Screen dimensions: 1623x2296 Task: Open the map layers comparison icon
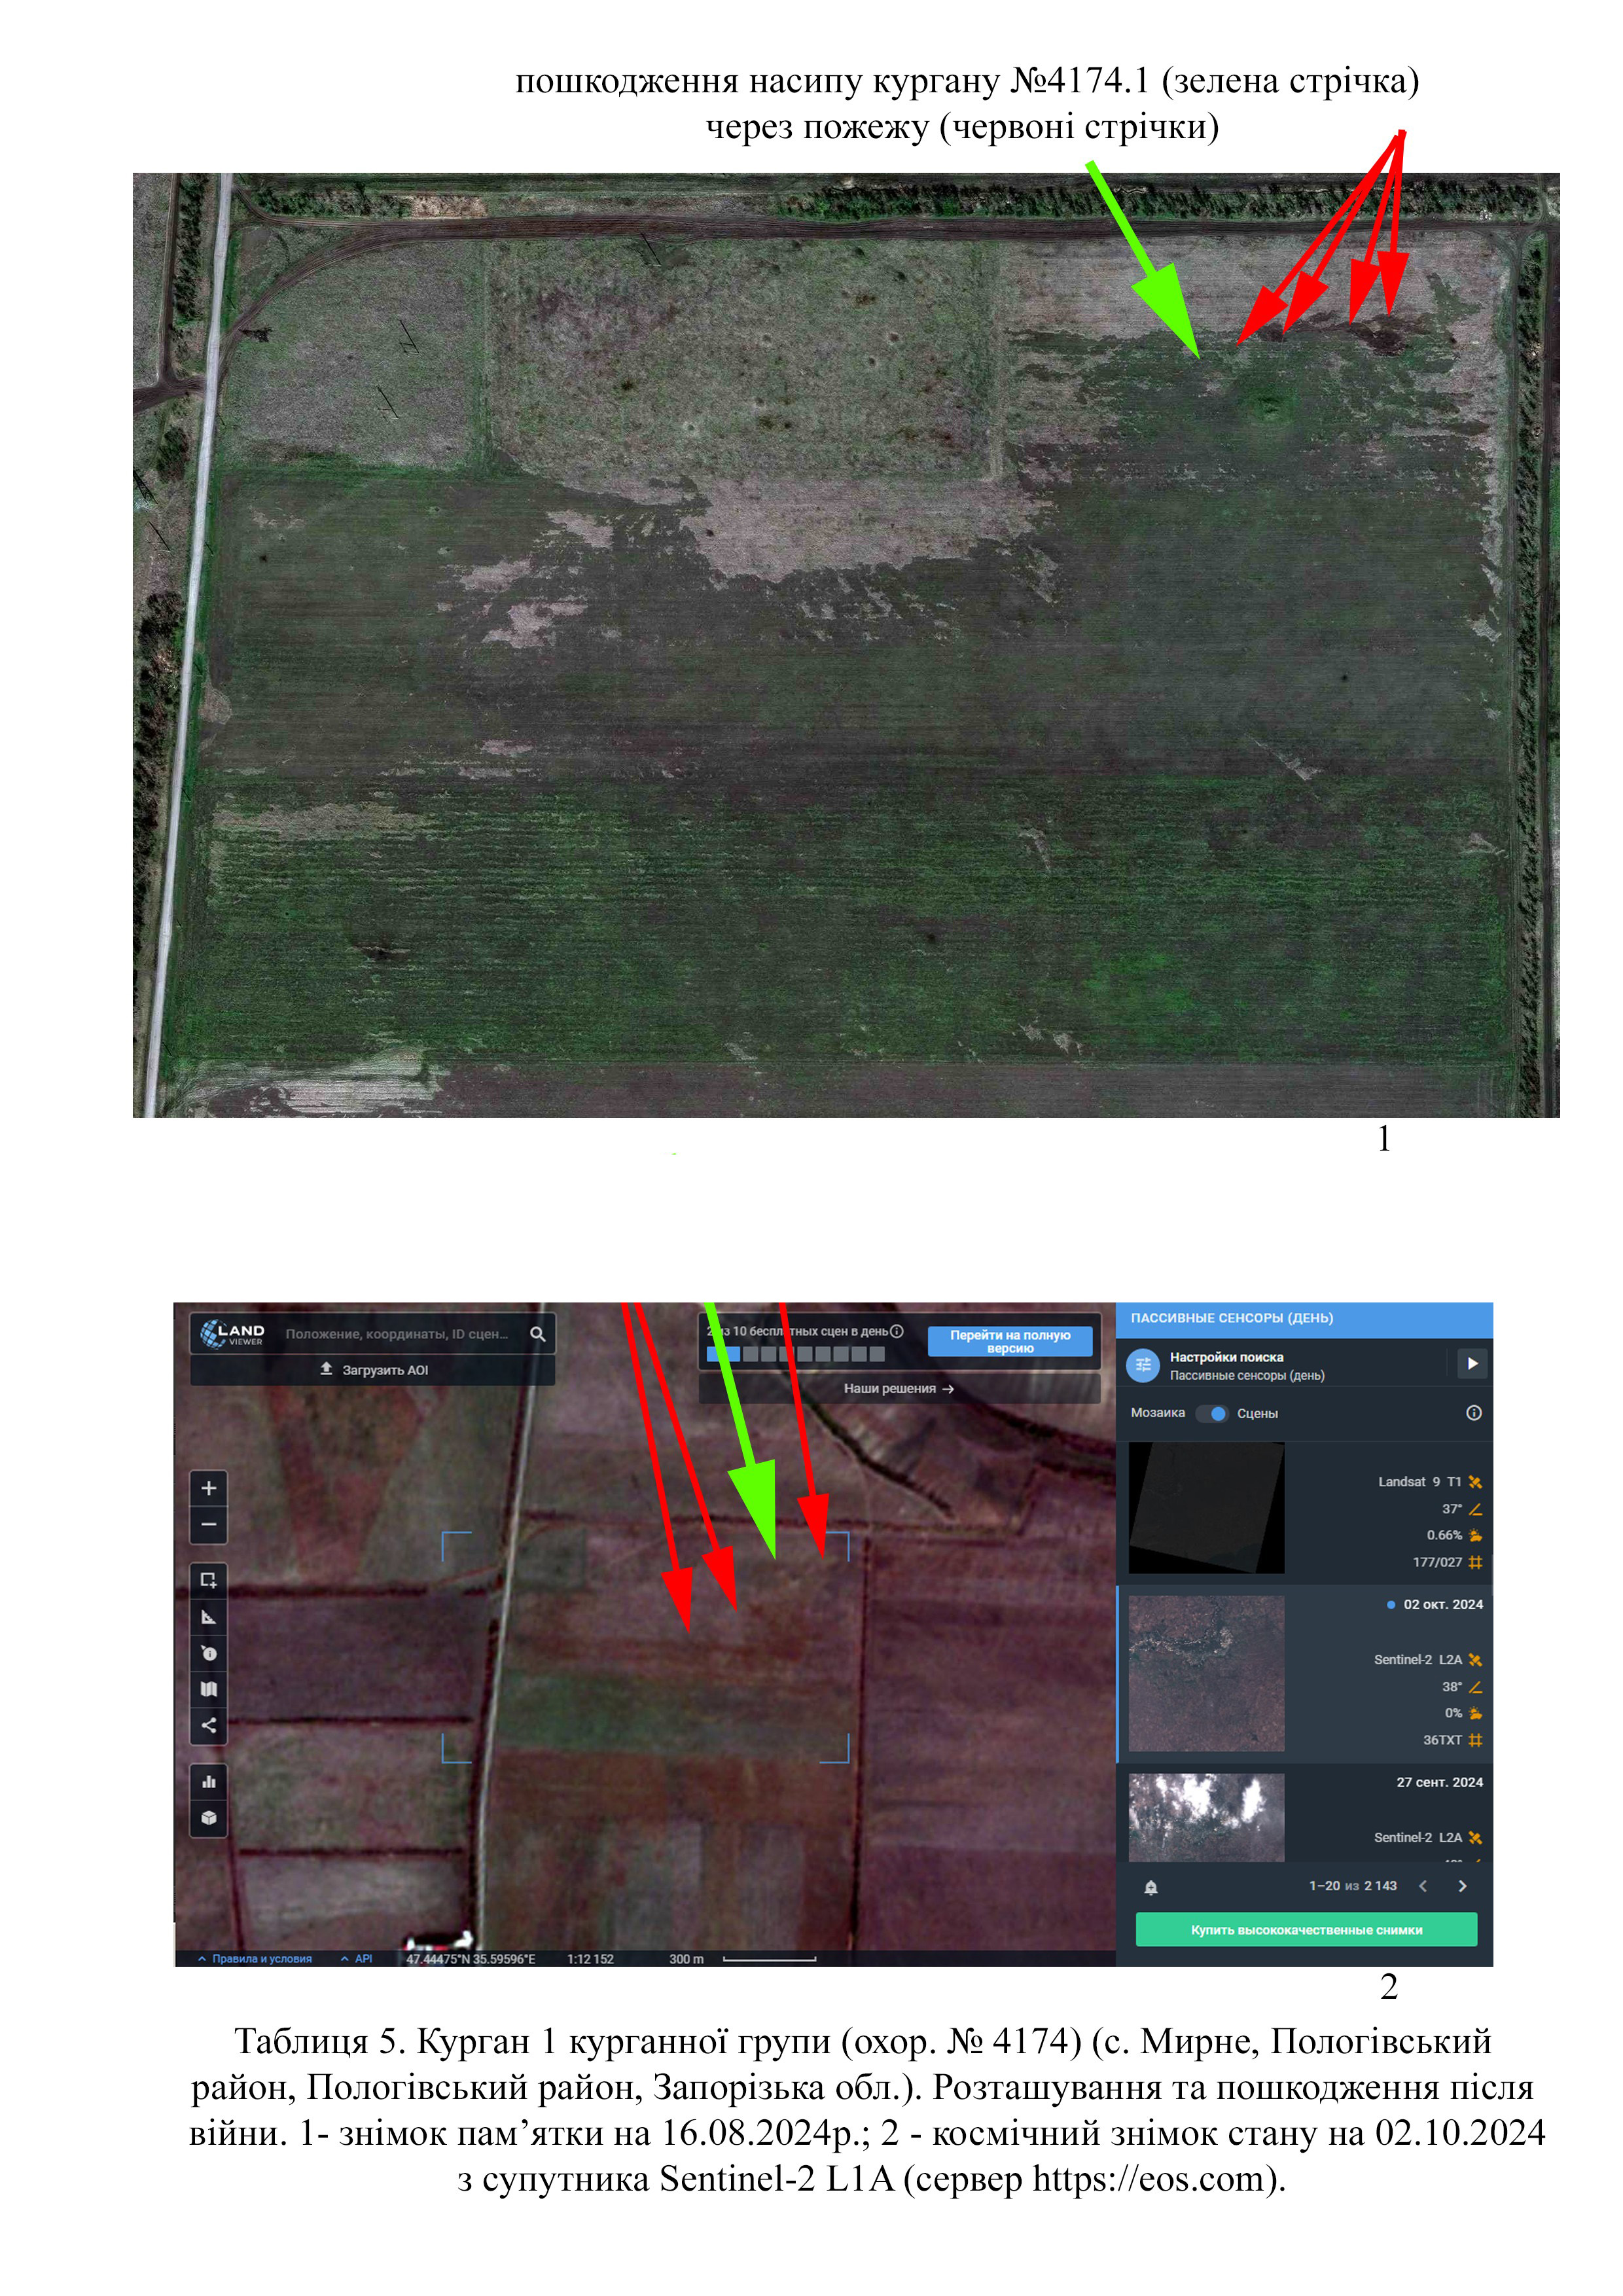[208, 1689]
